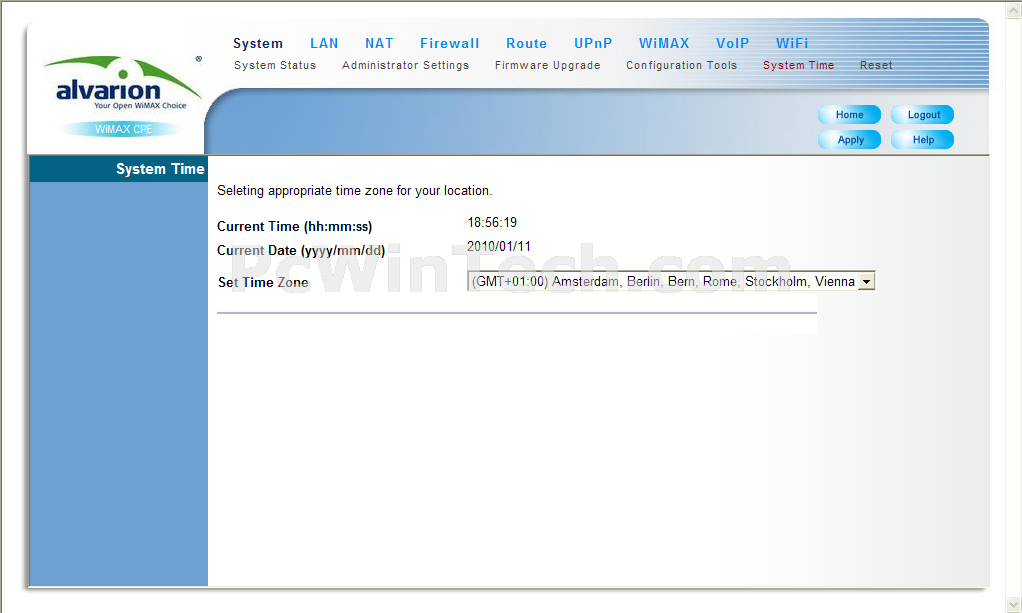The image size is (1022, 613).
Task: Go to System Status submenu
Action: tap(275, 65)
